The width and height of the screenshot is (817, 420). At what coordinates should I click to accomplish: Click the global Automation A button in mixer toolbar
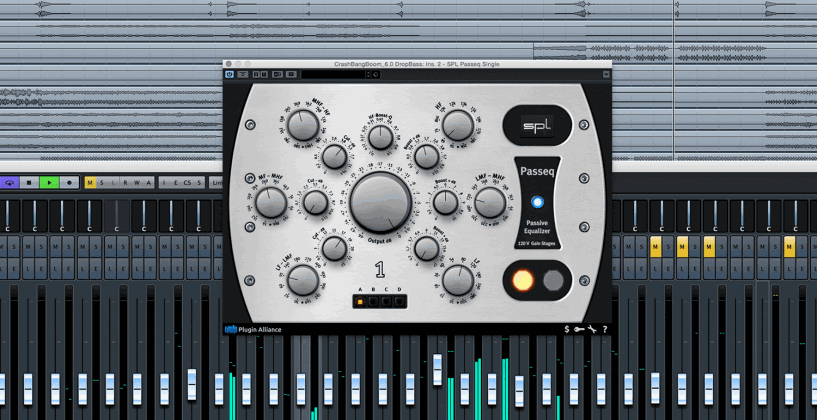coord(148,182)
